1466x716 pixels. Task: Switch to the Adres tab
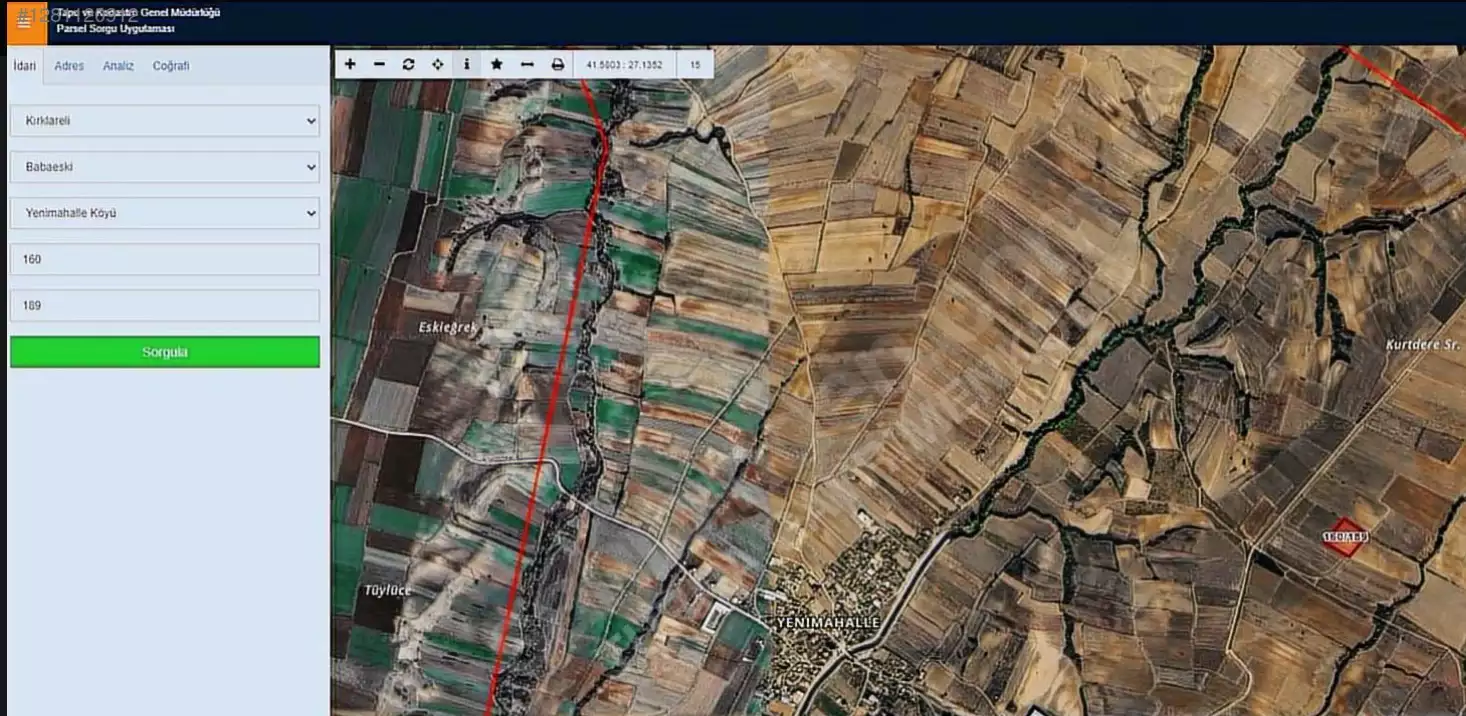pyautogui.click(x=69, y=66)
